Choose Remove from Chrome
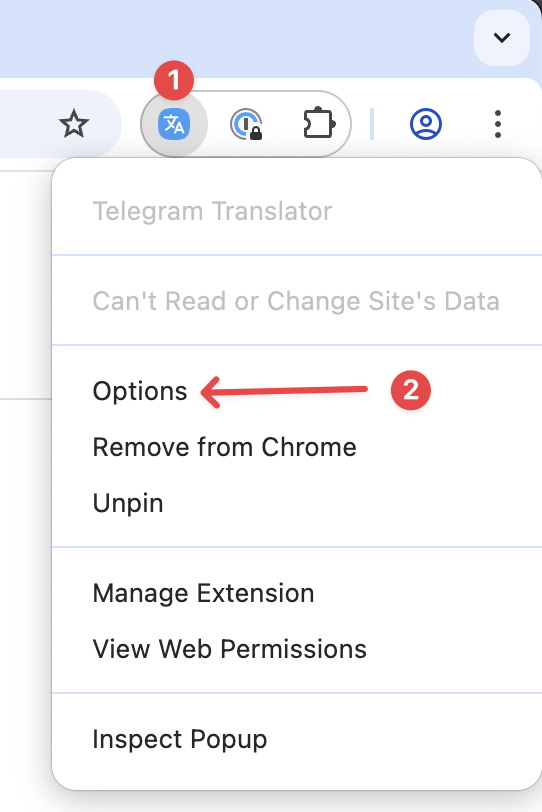Viewport: 542px width, 812px height. coord(225,447)
